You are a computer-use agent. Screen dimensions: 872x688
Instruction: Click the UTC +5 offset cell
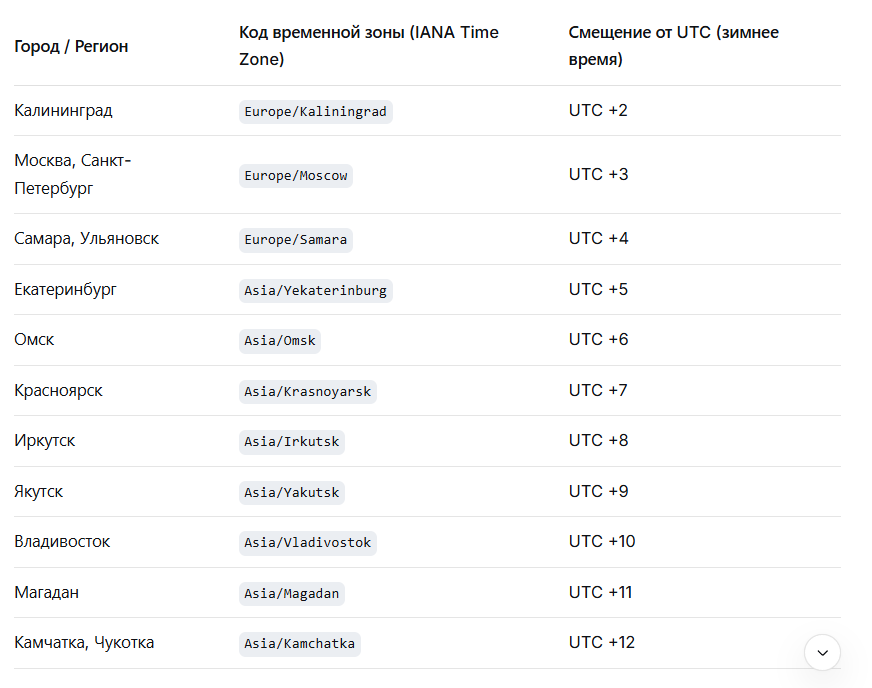598,290
